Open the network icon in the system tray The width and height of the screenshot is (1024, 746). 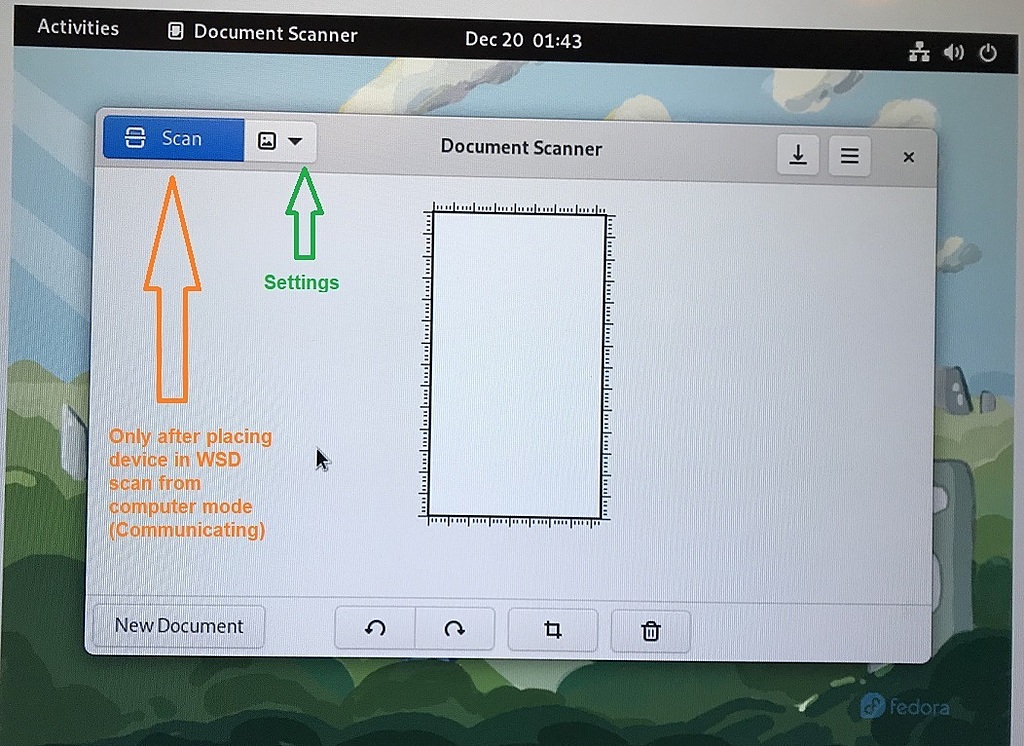click(920, 51)
